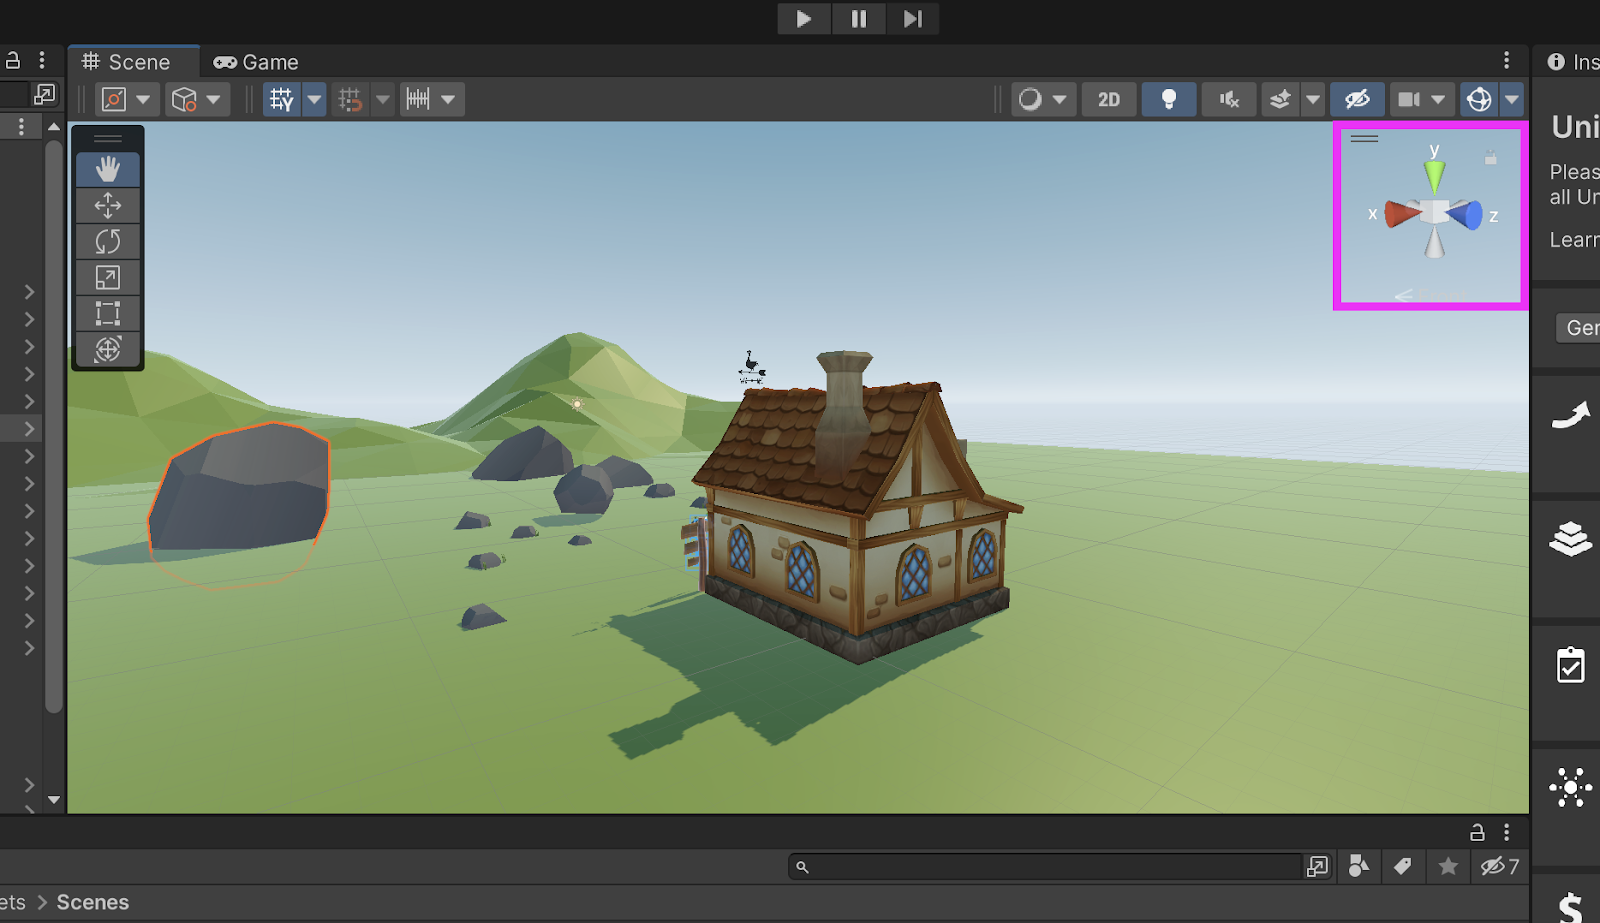Click the Step forward button
The width and height of the screenshot is (1600, 923).
(912, 19)
